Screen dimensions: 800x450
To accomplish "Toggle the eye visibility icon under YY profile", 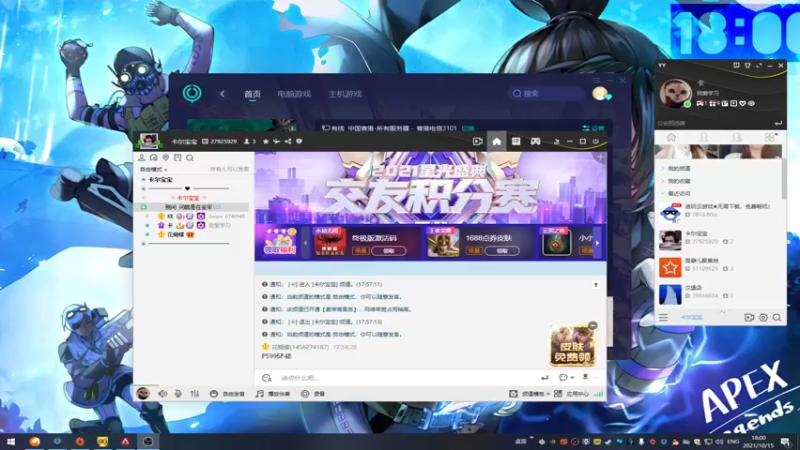I will [751, 104].
